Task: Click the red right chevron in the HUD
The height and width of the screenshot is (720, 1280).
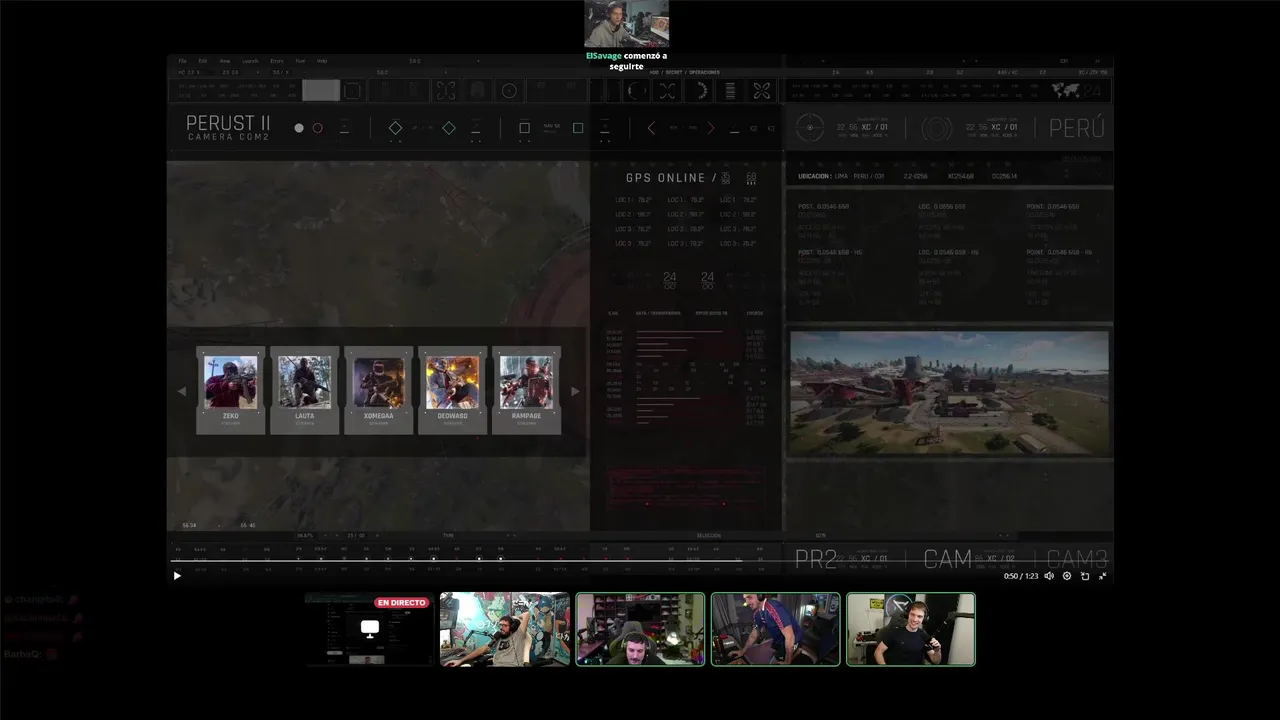Action: tap(711, 128)
